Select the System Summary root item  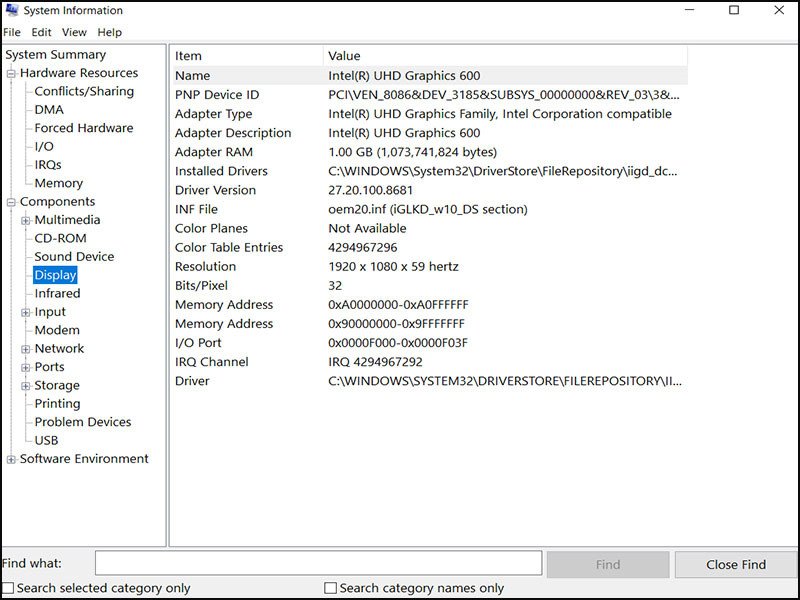[x=55, y=55]
